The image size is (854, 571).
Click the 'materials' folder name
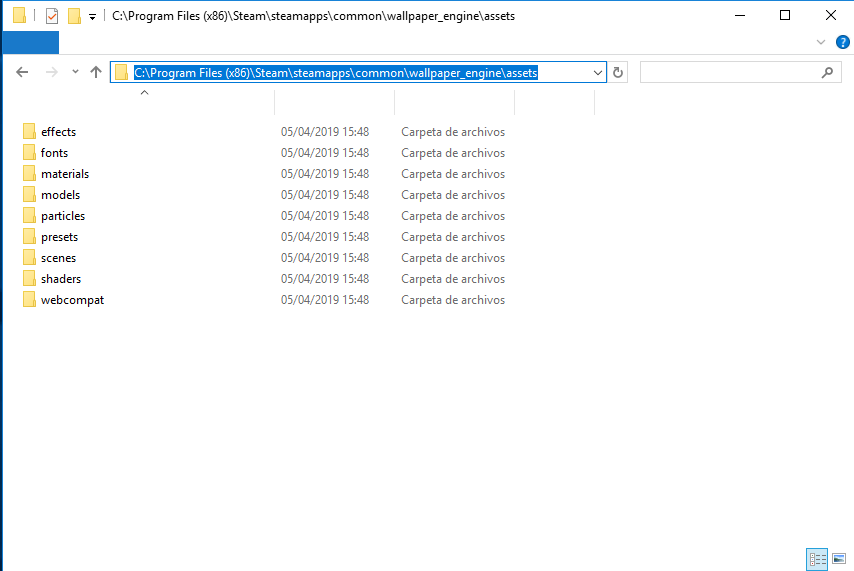tap(65, 174)
